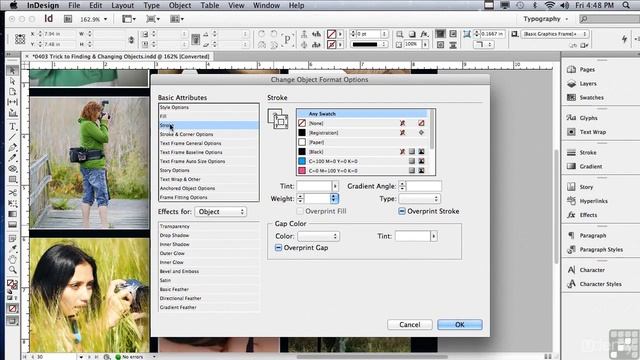Select Stroke & Corner Options attribute
Screen dimensions: 640x360
(209, 134)
